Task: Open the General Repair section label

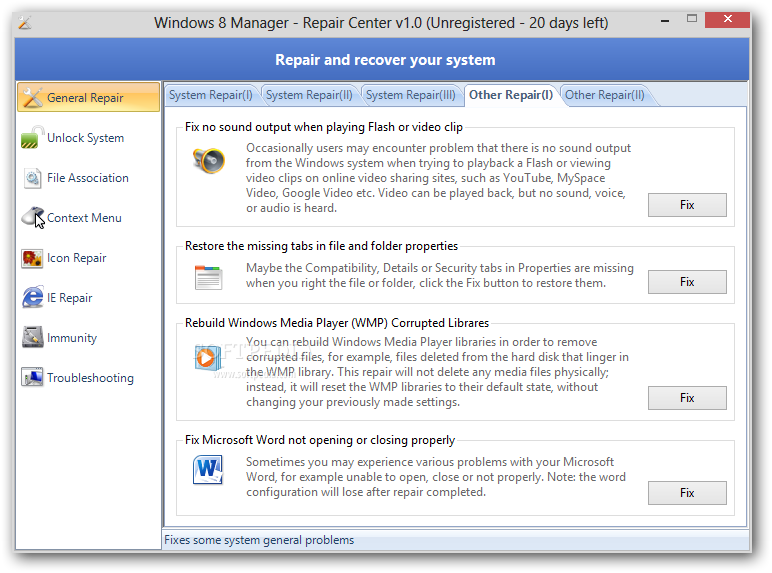Action: pos(85,98)
